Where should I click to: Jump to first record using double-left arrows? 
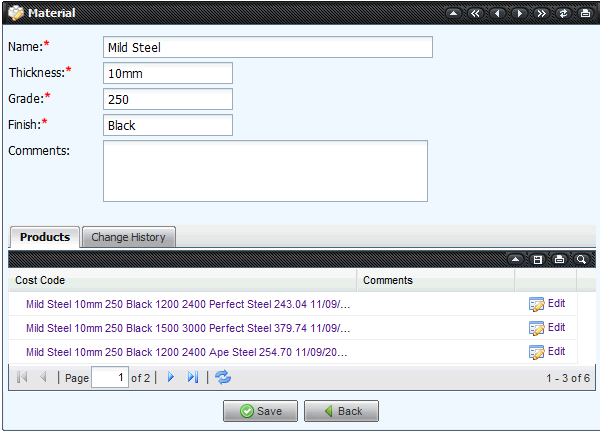click(x=475, y=13)
